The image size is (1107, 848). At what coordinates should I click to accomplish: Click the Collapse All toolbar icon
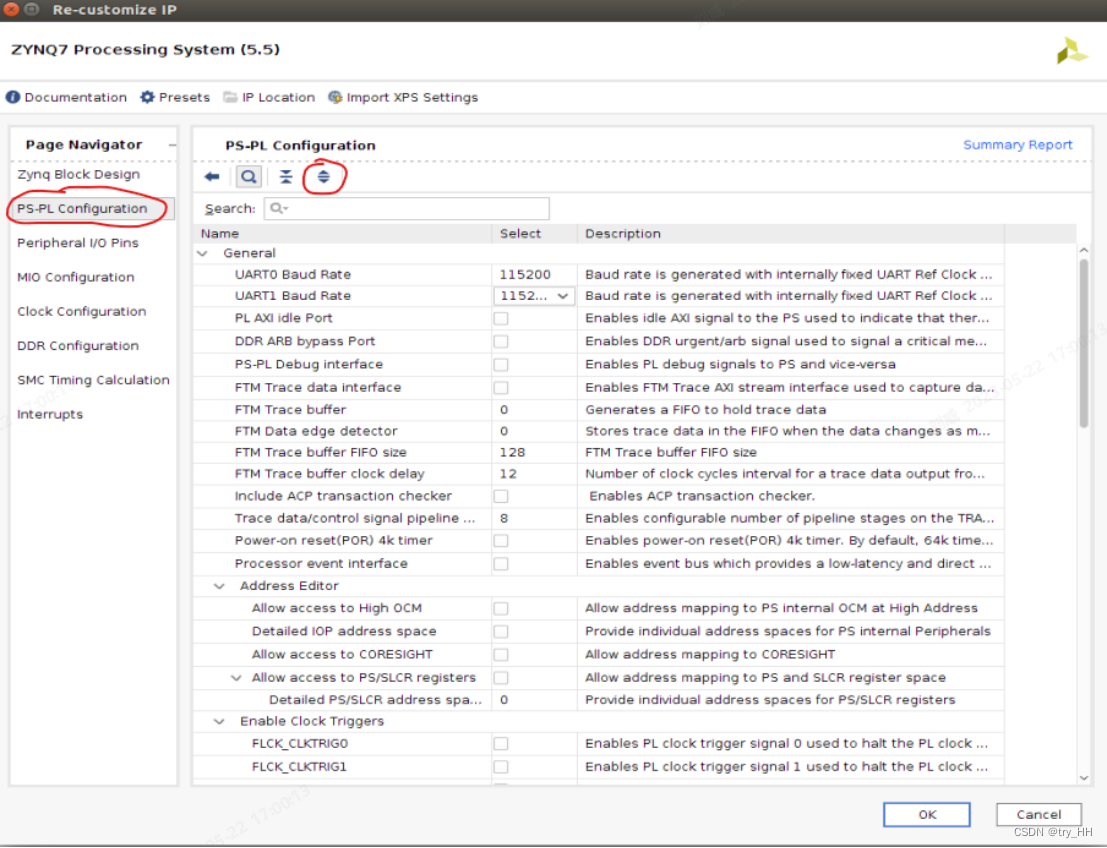tap(285, 177)
